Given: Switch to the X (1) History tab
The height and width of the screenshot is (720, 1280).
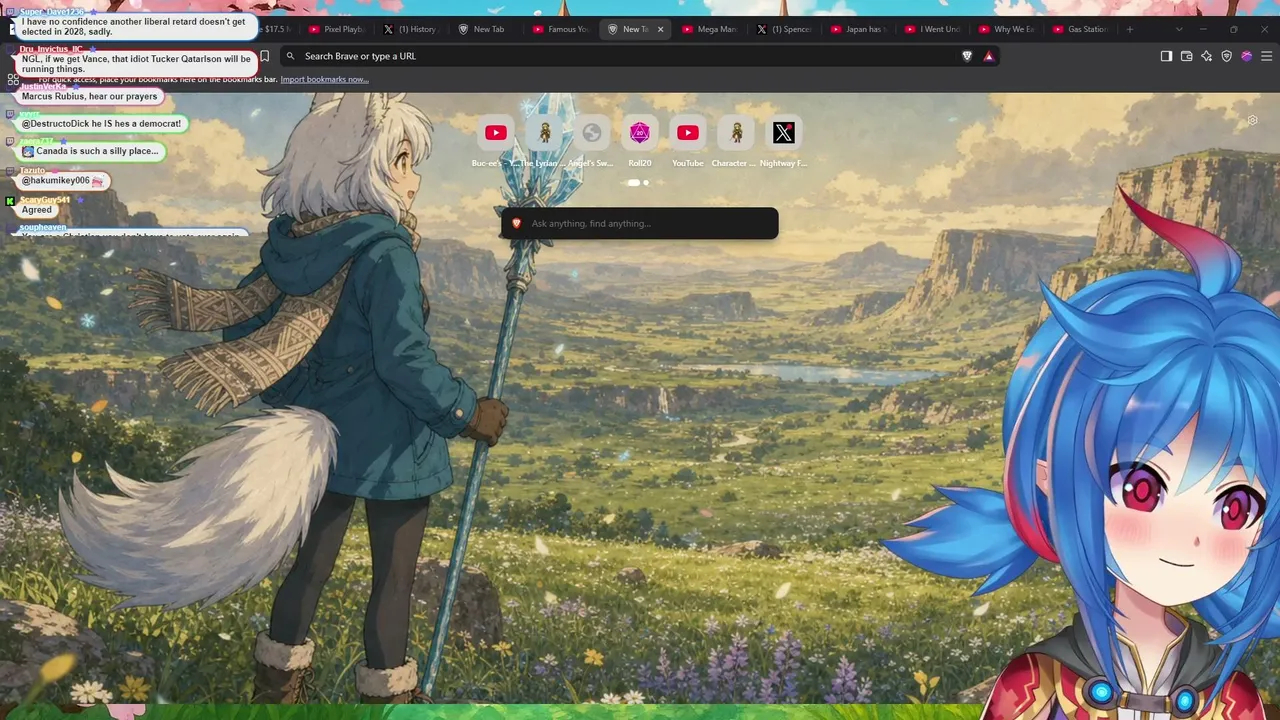Looking at the screenshot, I should 411,29.
